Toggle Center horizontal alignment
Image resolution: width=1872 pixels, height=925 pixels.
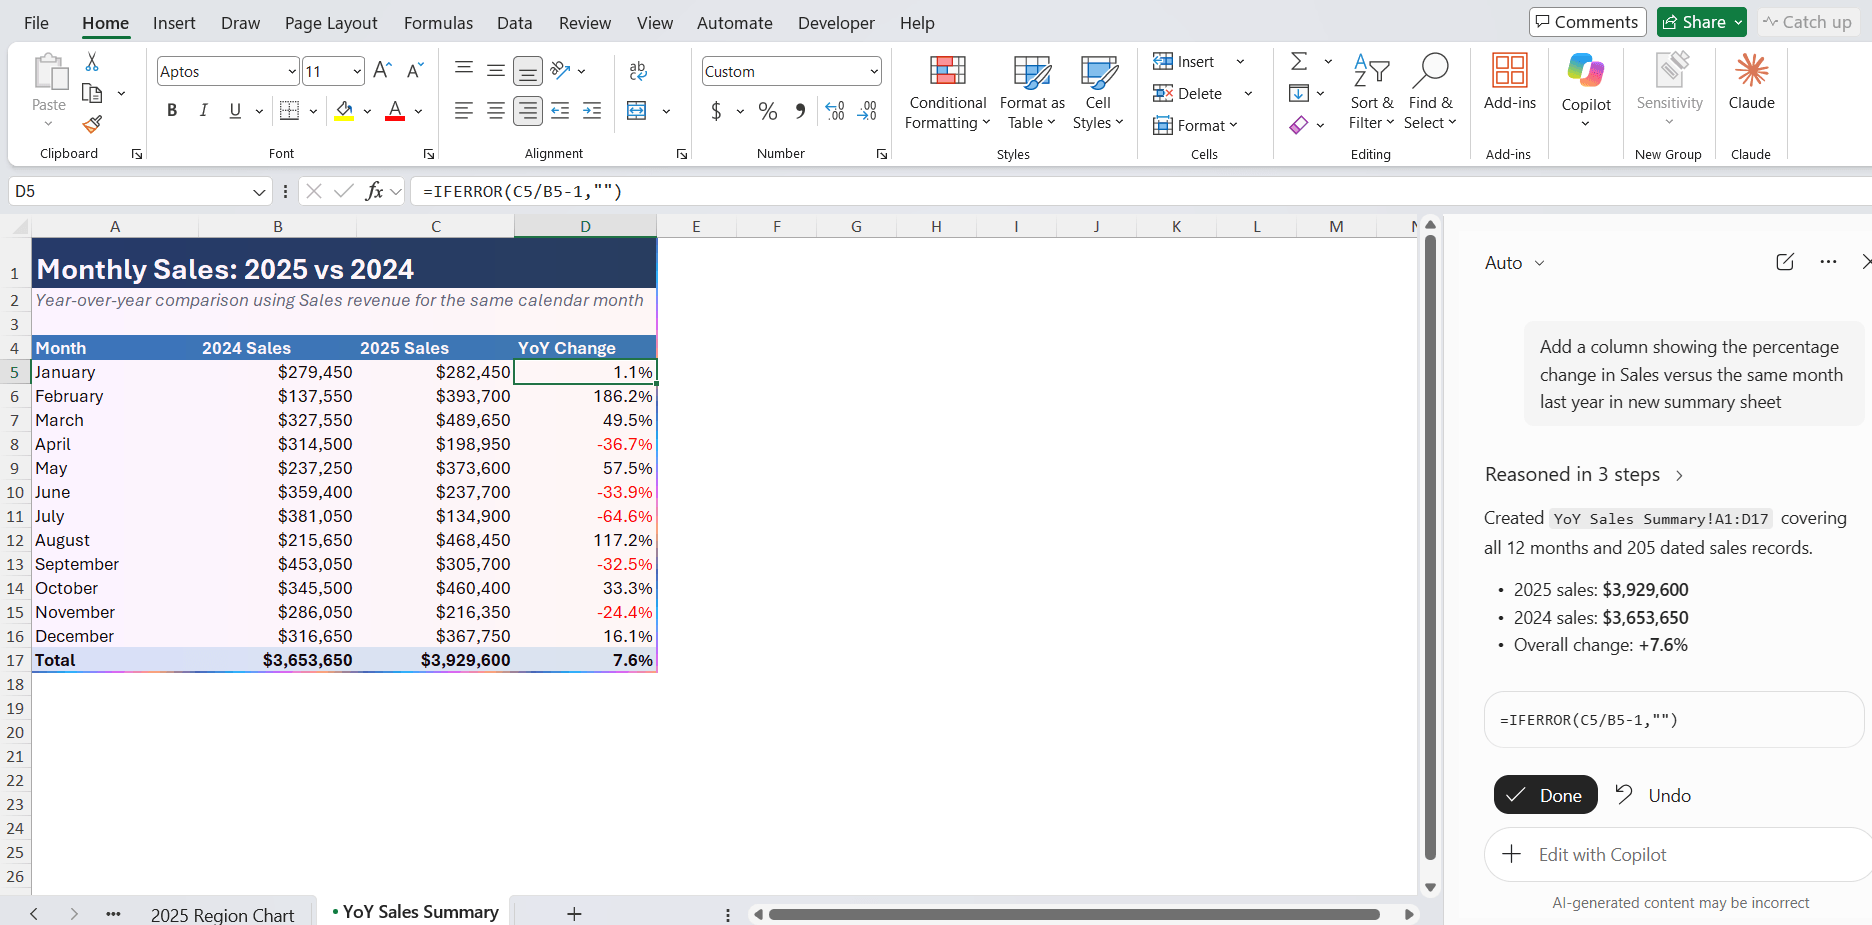[496, 110]
